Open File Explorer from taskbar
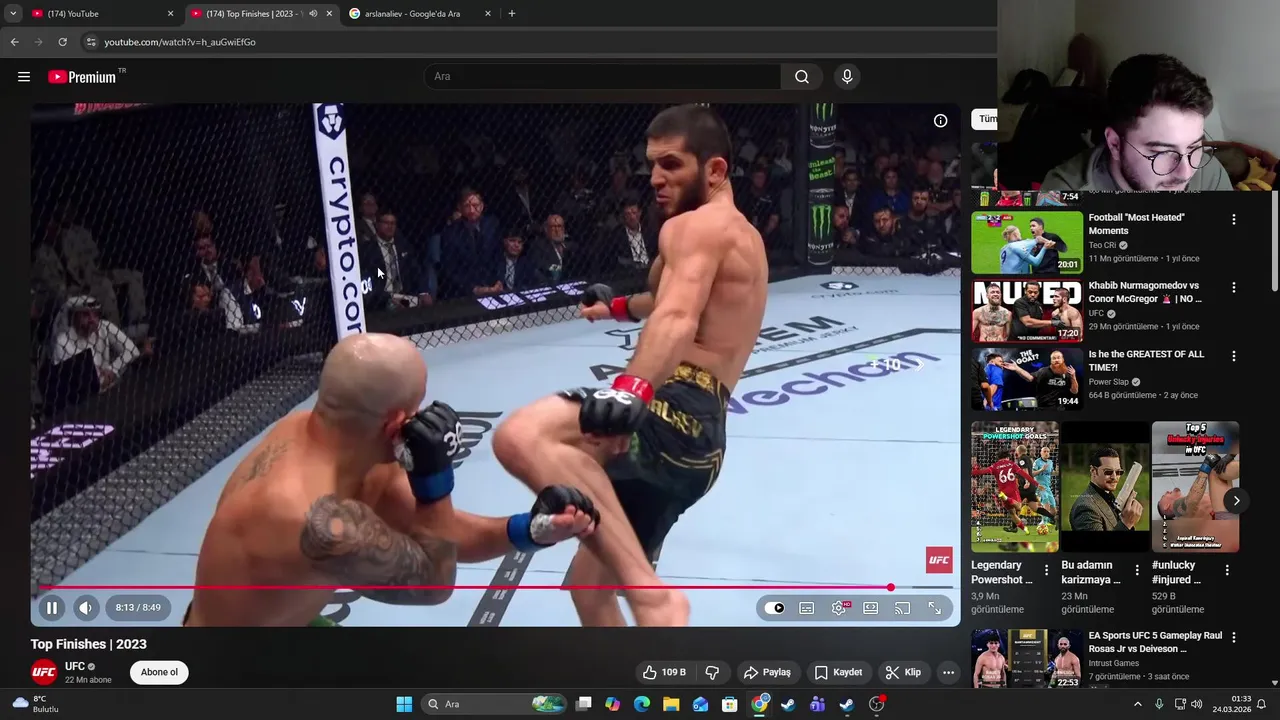 pyautogui.click(x=671, y=704)
